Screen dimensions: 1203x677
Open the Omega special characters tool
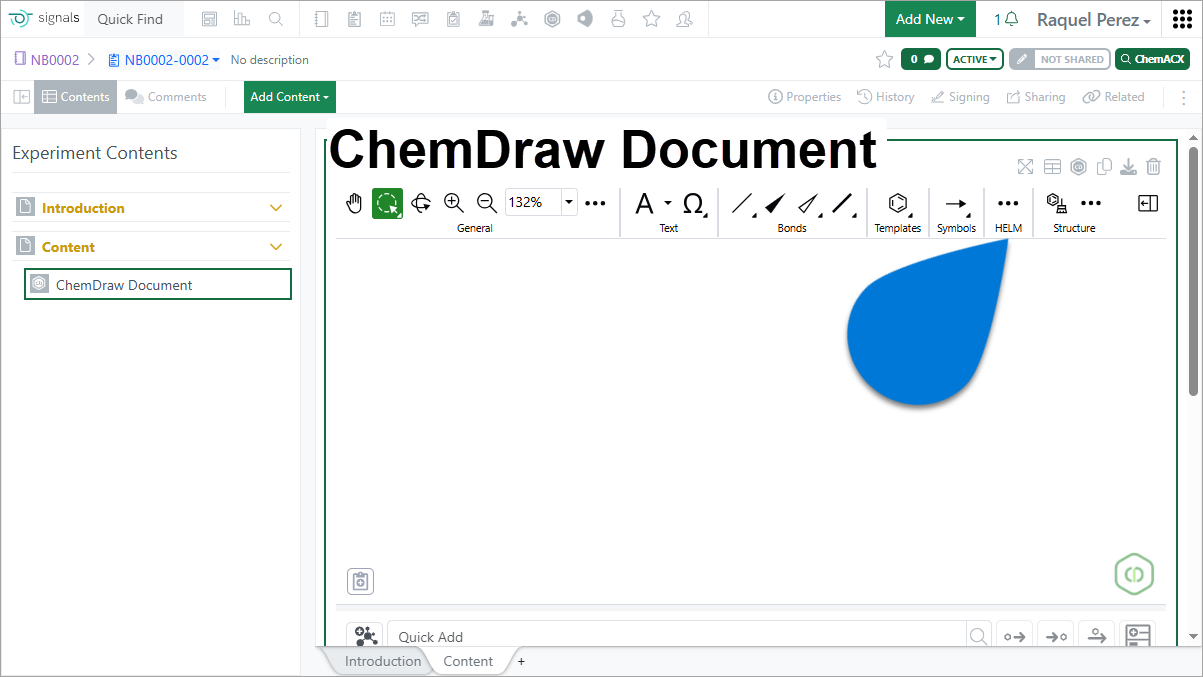[693, 204]
